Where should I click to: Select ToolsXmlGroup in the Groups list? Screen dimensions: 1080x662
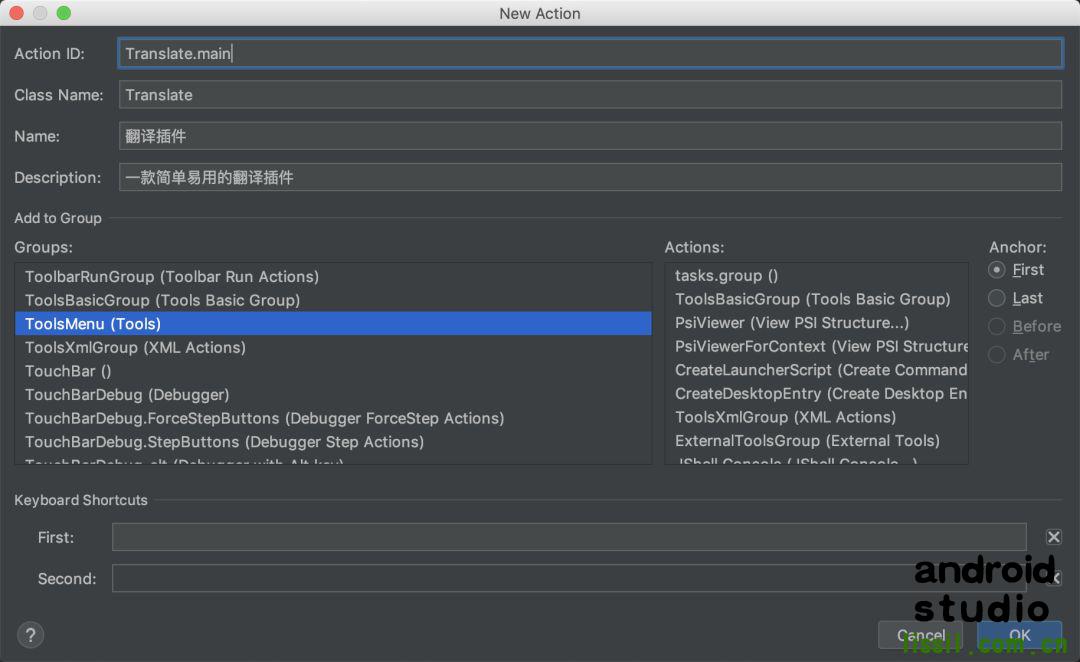[333, 346]
